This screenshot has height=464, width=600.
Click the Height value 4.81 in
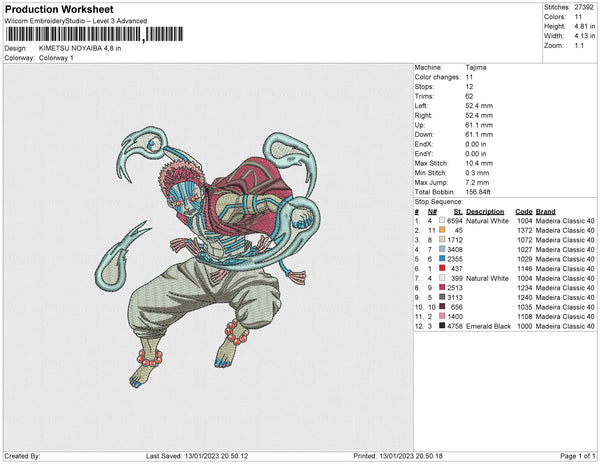coord(585,26)
